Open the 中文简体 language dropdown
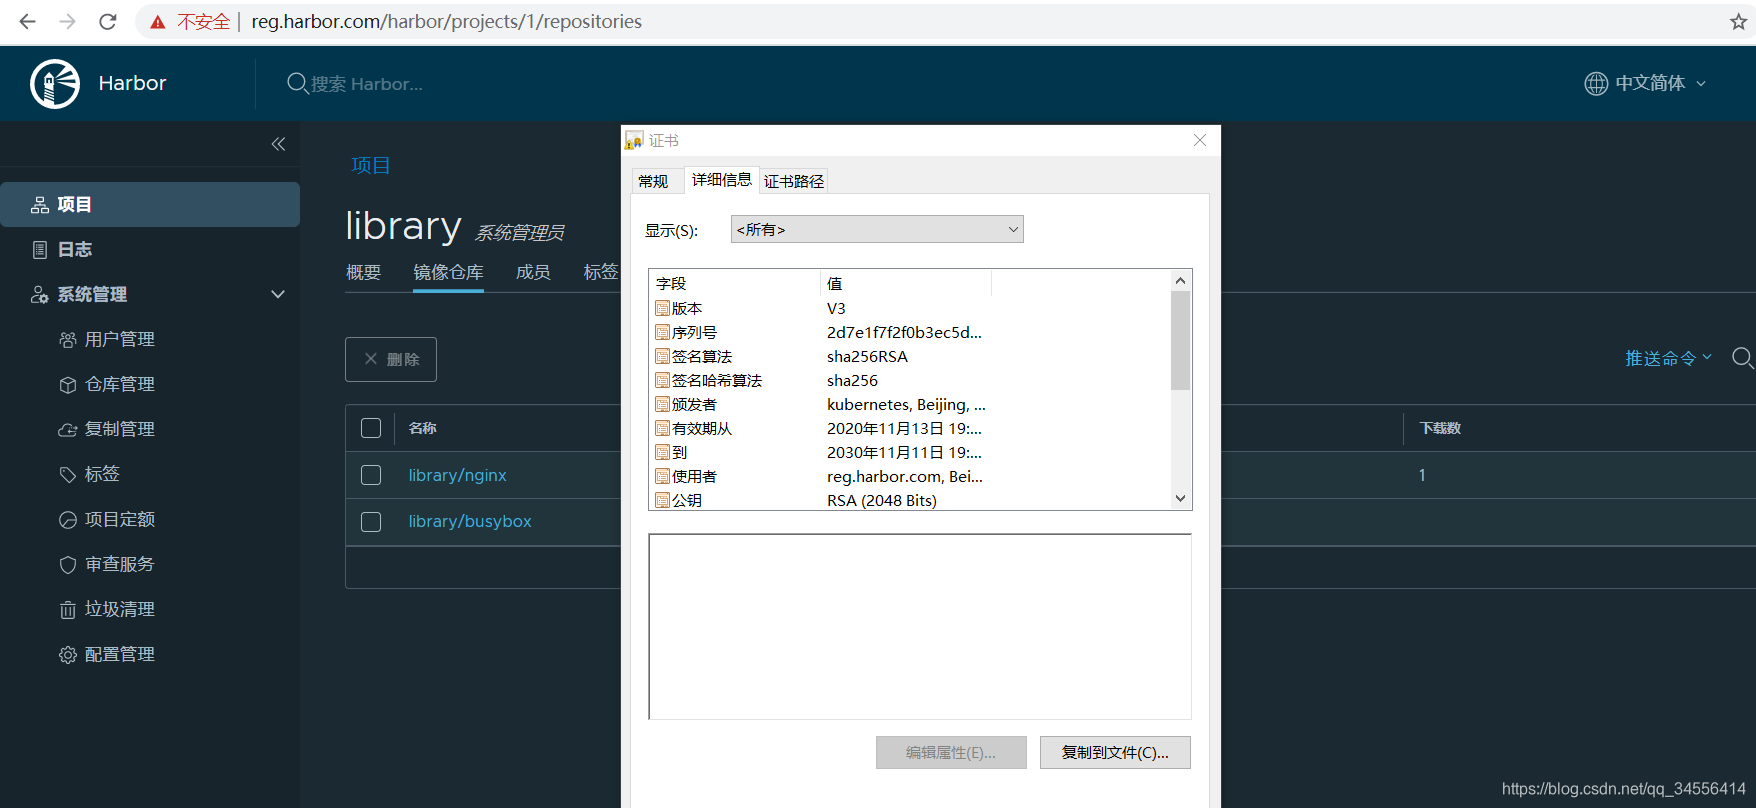The height and width of the screenshot is (808, 1756). coord(1660,83)
